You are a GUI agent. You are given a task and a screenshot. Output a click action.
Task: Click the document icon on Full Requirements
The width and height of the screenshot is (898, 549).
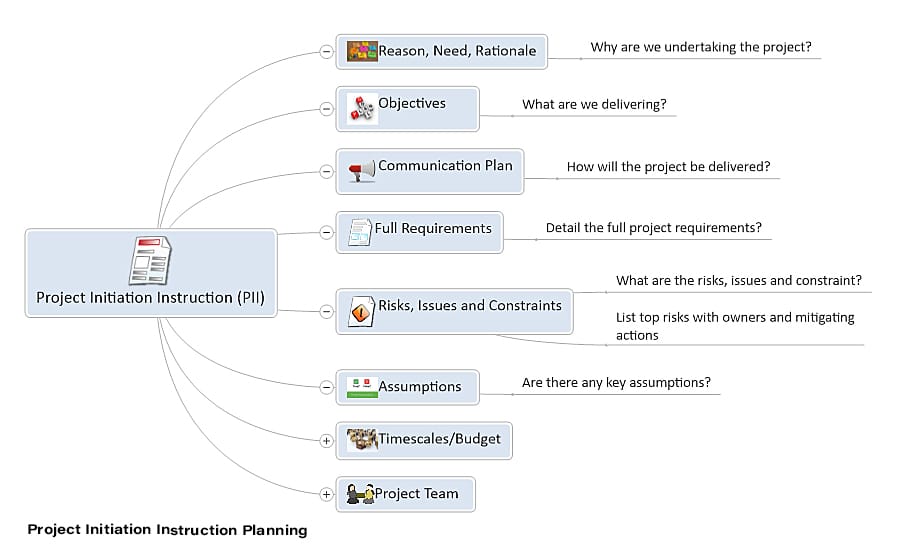360,232
